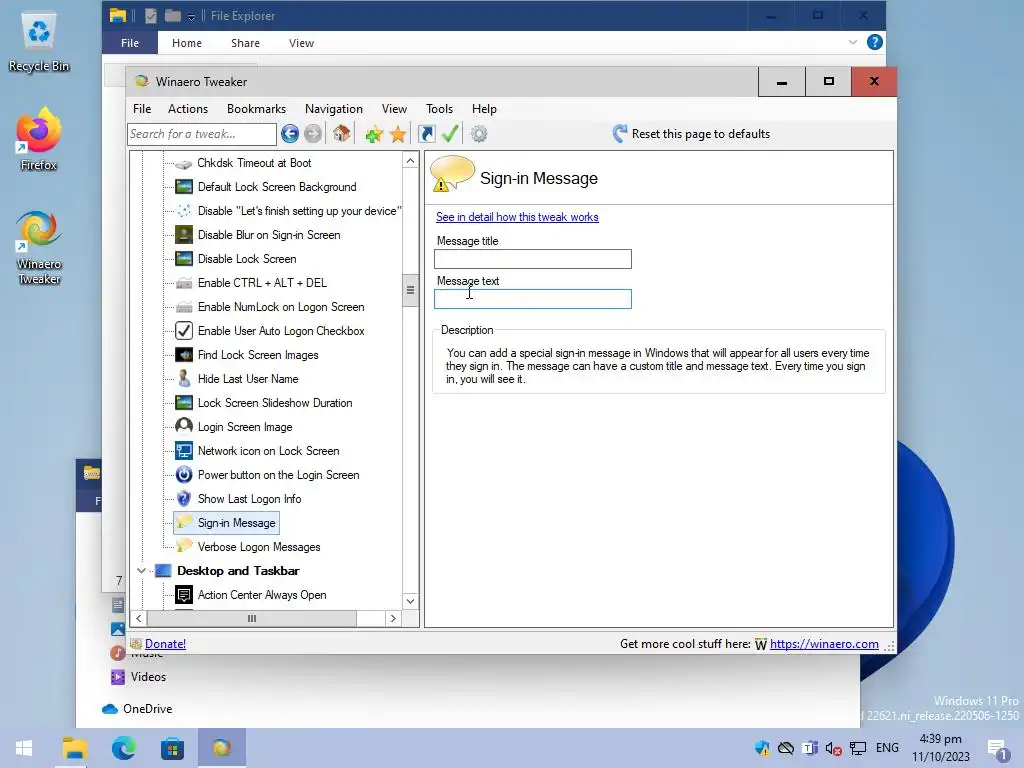Click the Chkdsk Timeout at Boot drive icon
Viewport: 1024px width, 768px height.
click(x=184, y=163)
